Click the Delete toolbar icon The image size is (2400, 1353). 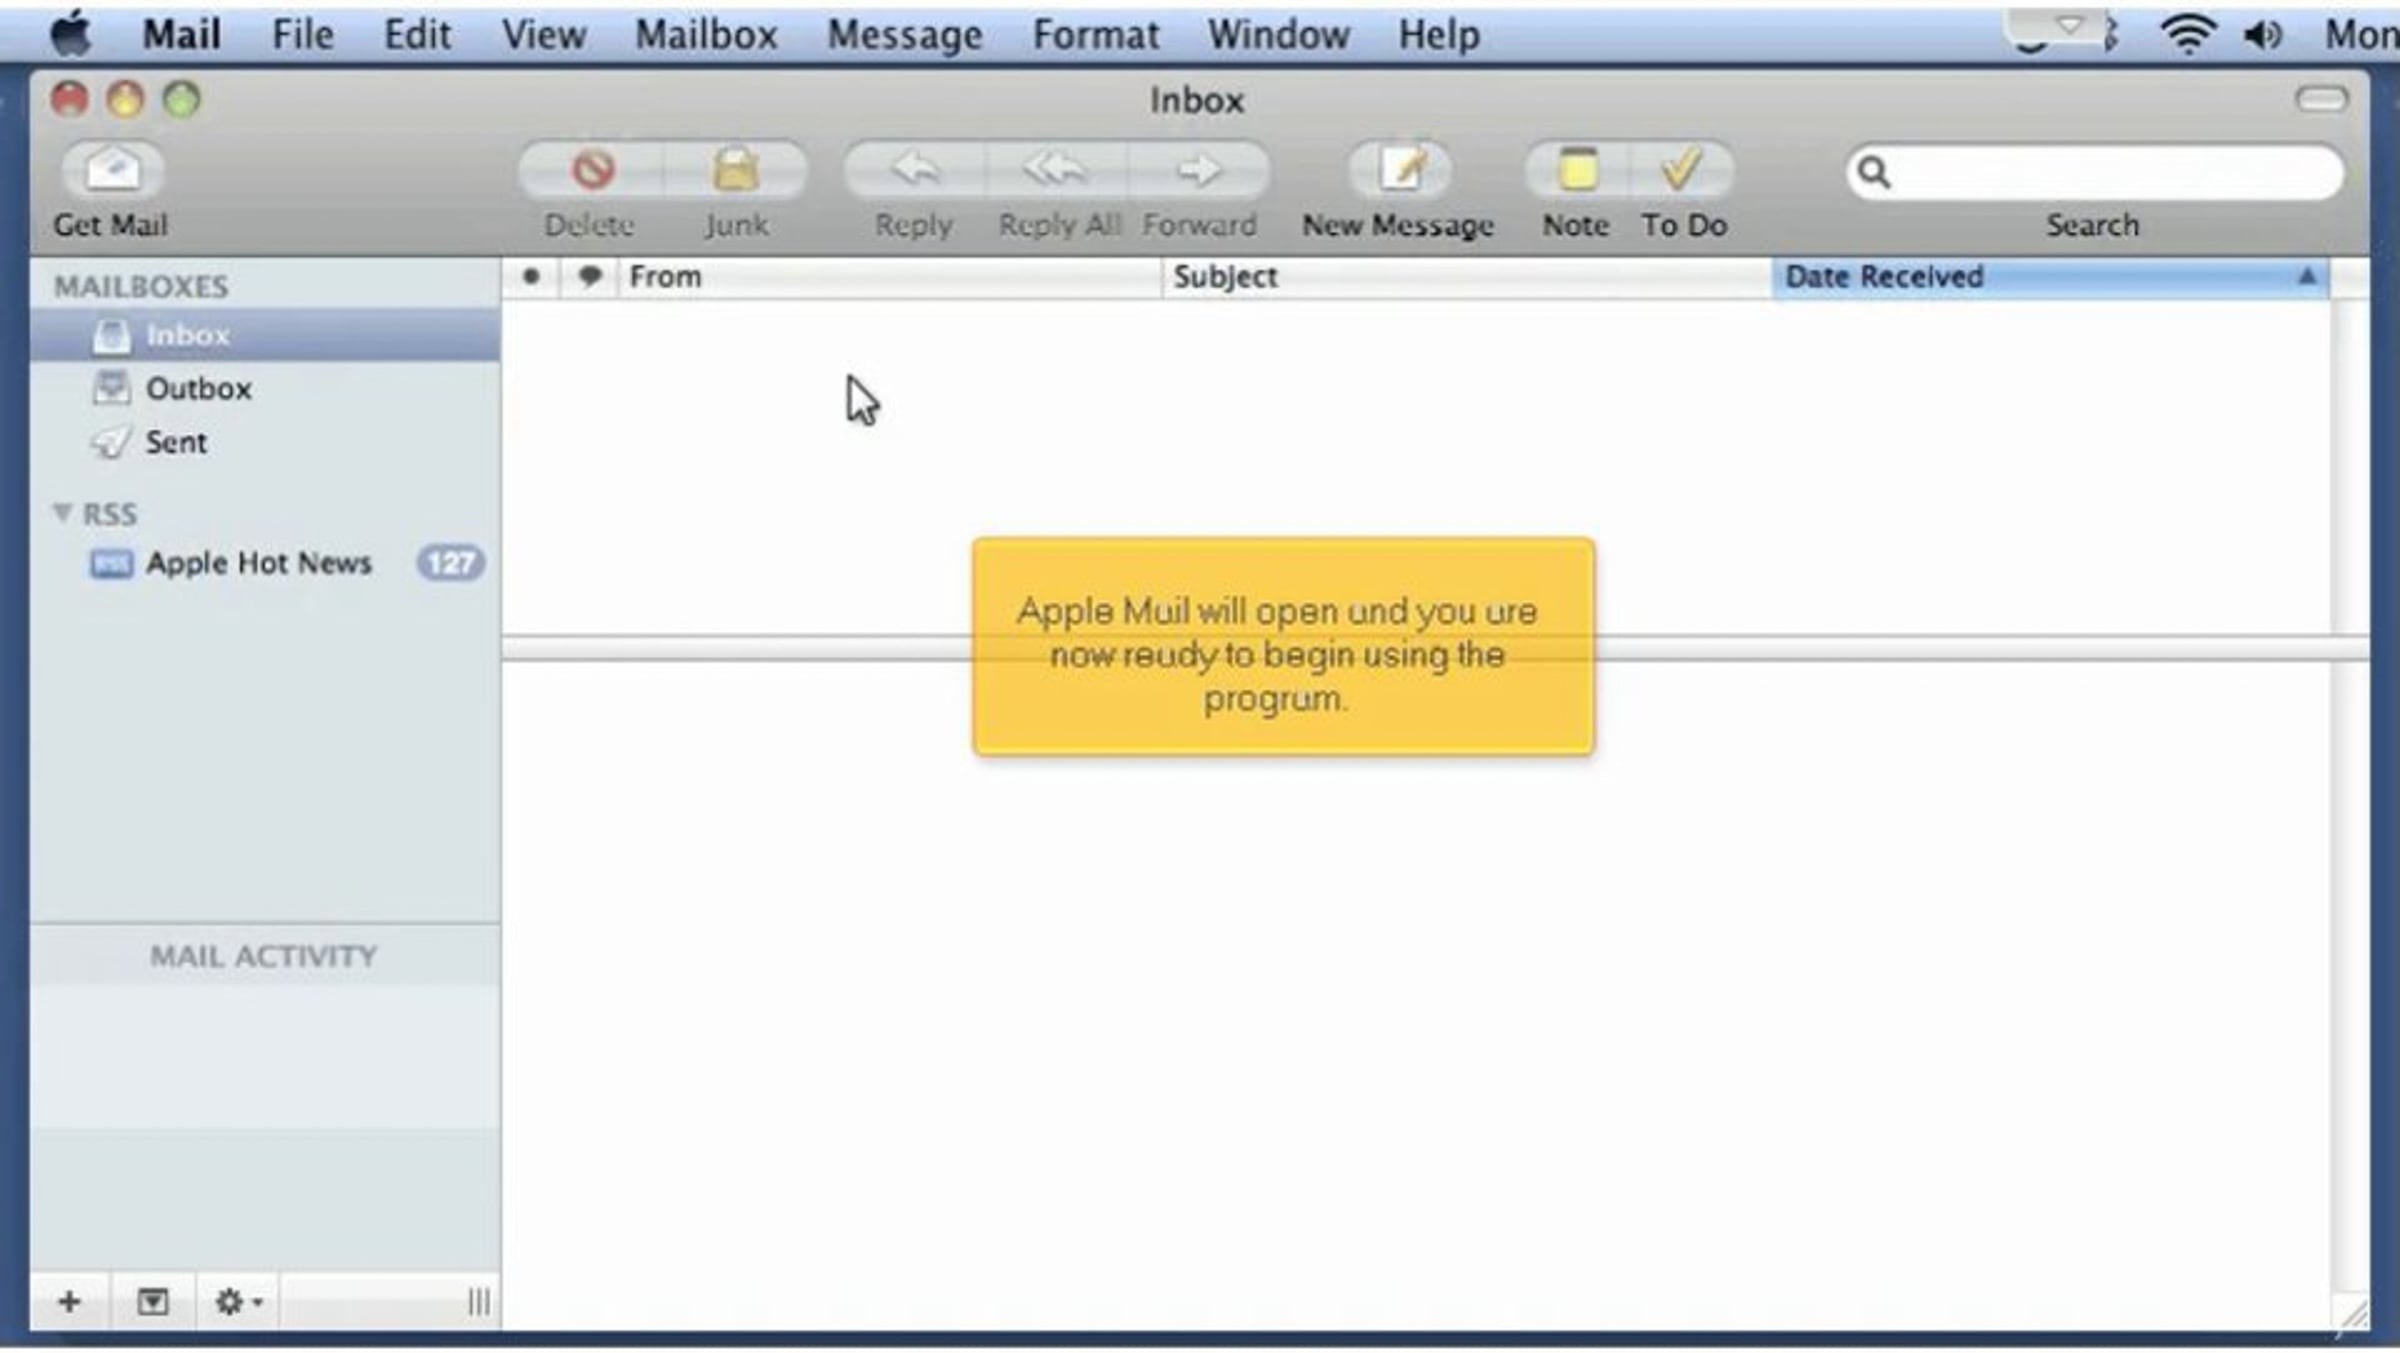(x=591, y=170)
